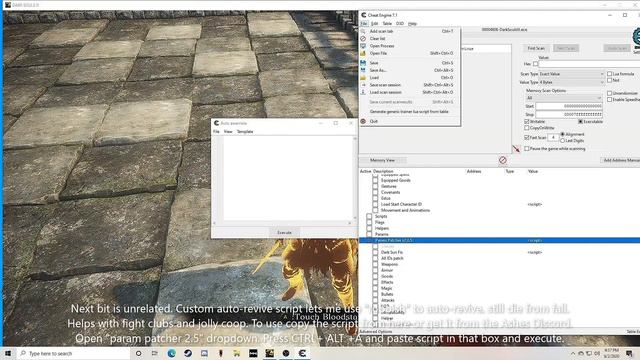Click the Quit icon in the File menu
The width and height of the screenshot is (640, 360).
[x=363, y=121]
